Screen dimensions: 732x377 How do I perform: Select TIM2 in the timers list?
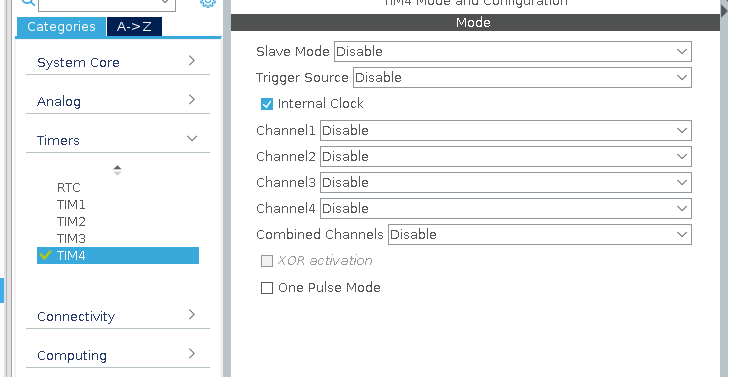(x=71, y=222)
